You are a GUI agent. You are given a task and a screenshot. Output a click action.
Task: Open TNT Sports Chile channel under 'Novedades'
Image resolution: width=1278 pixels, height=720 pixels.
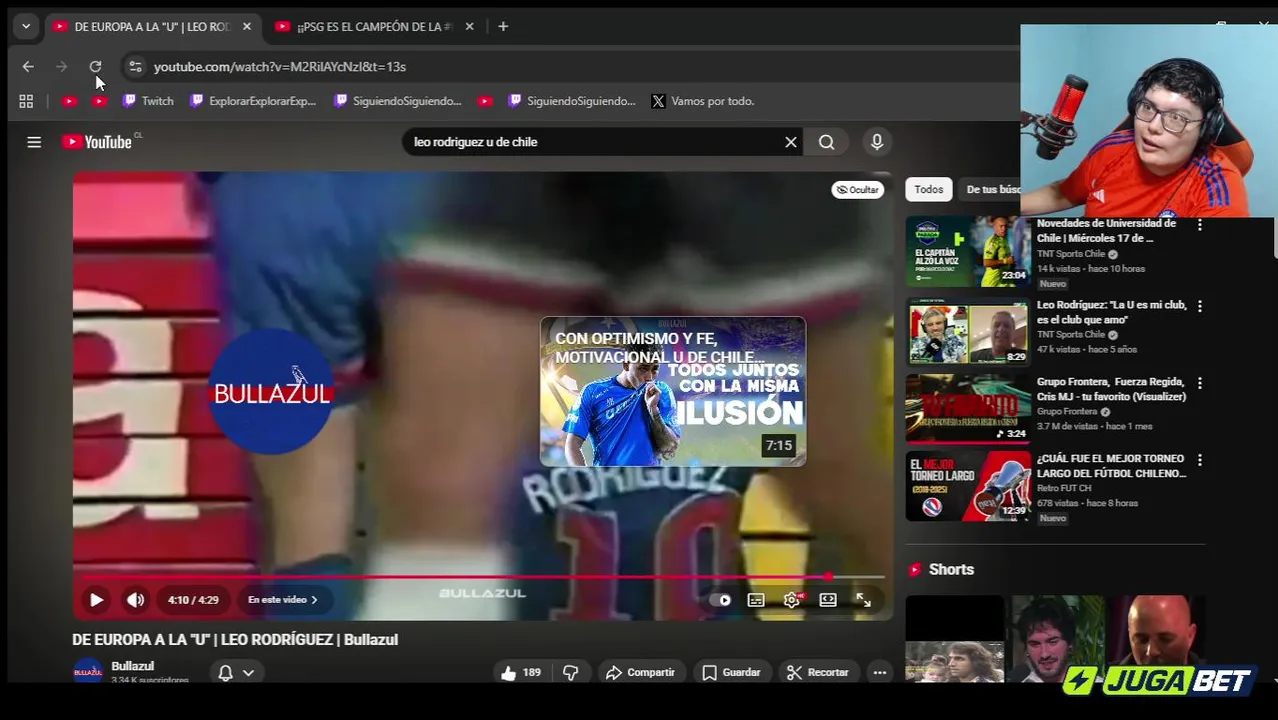[1071, 254]
